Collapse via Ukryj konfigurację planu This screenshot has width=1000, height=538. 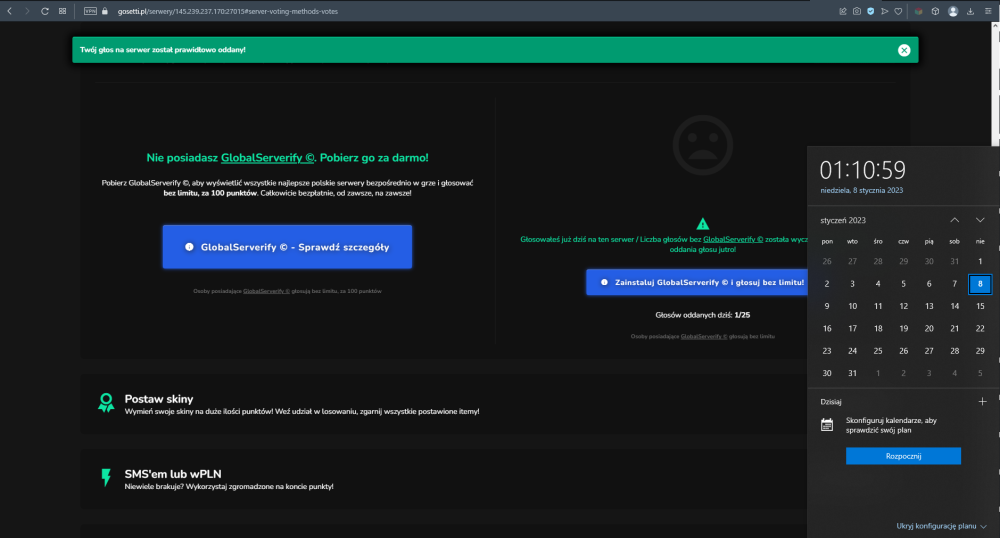click(941, 526)
